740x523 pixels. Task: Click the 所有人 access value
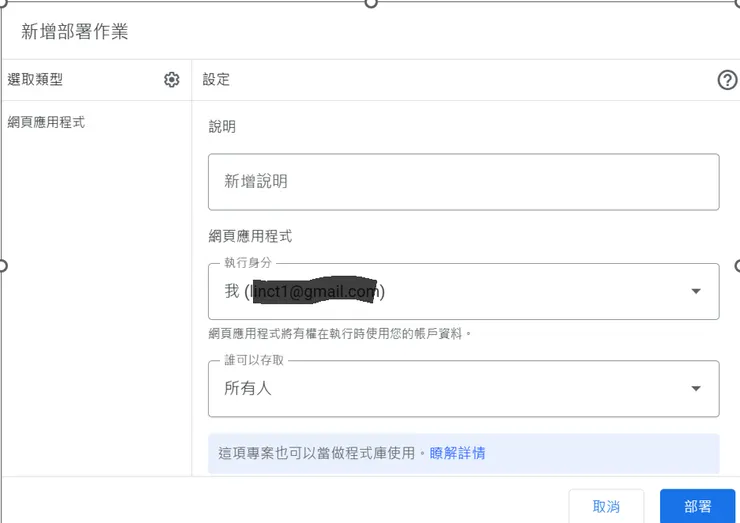click(x=248, y=389)
